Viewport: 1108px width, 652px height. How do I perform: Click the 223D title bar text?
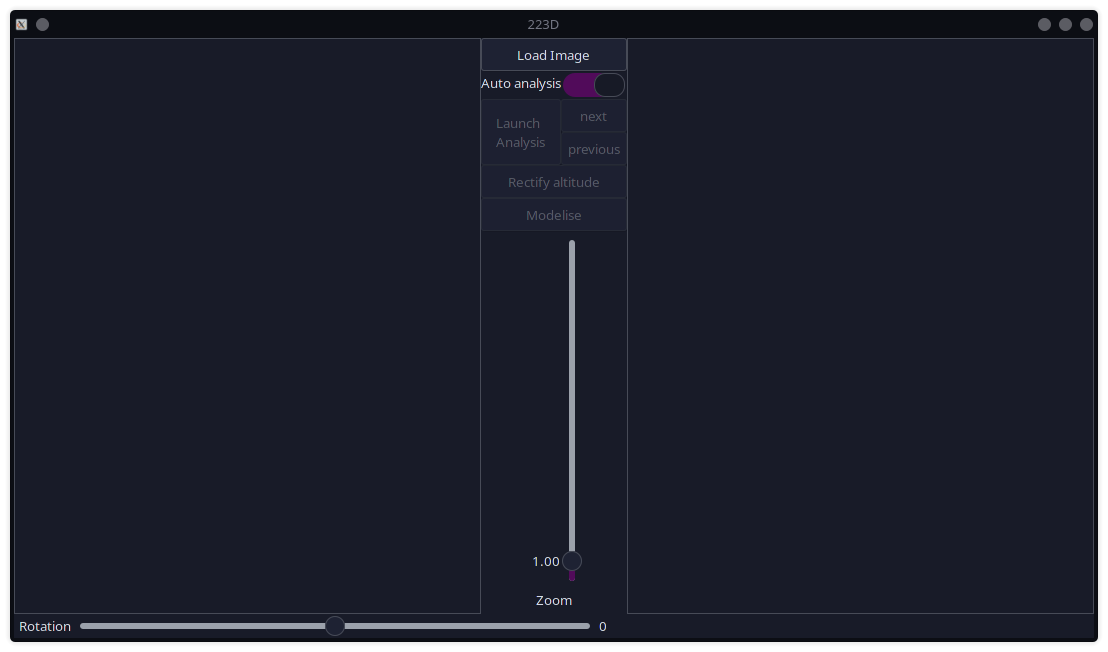[543, 24]
